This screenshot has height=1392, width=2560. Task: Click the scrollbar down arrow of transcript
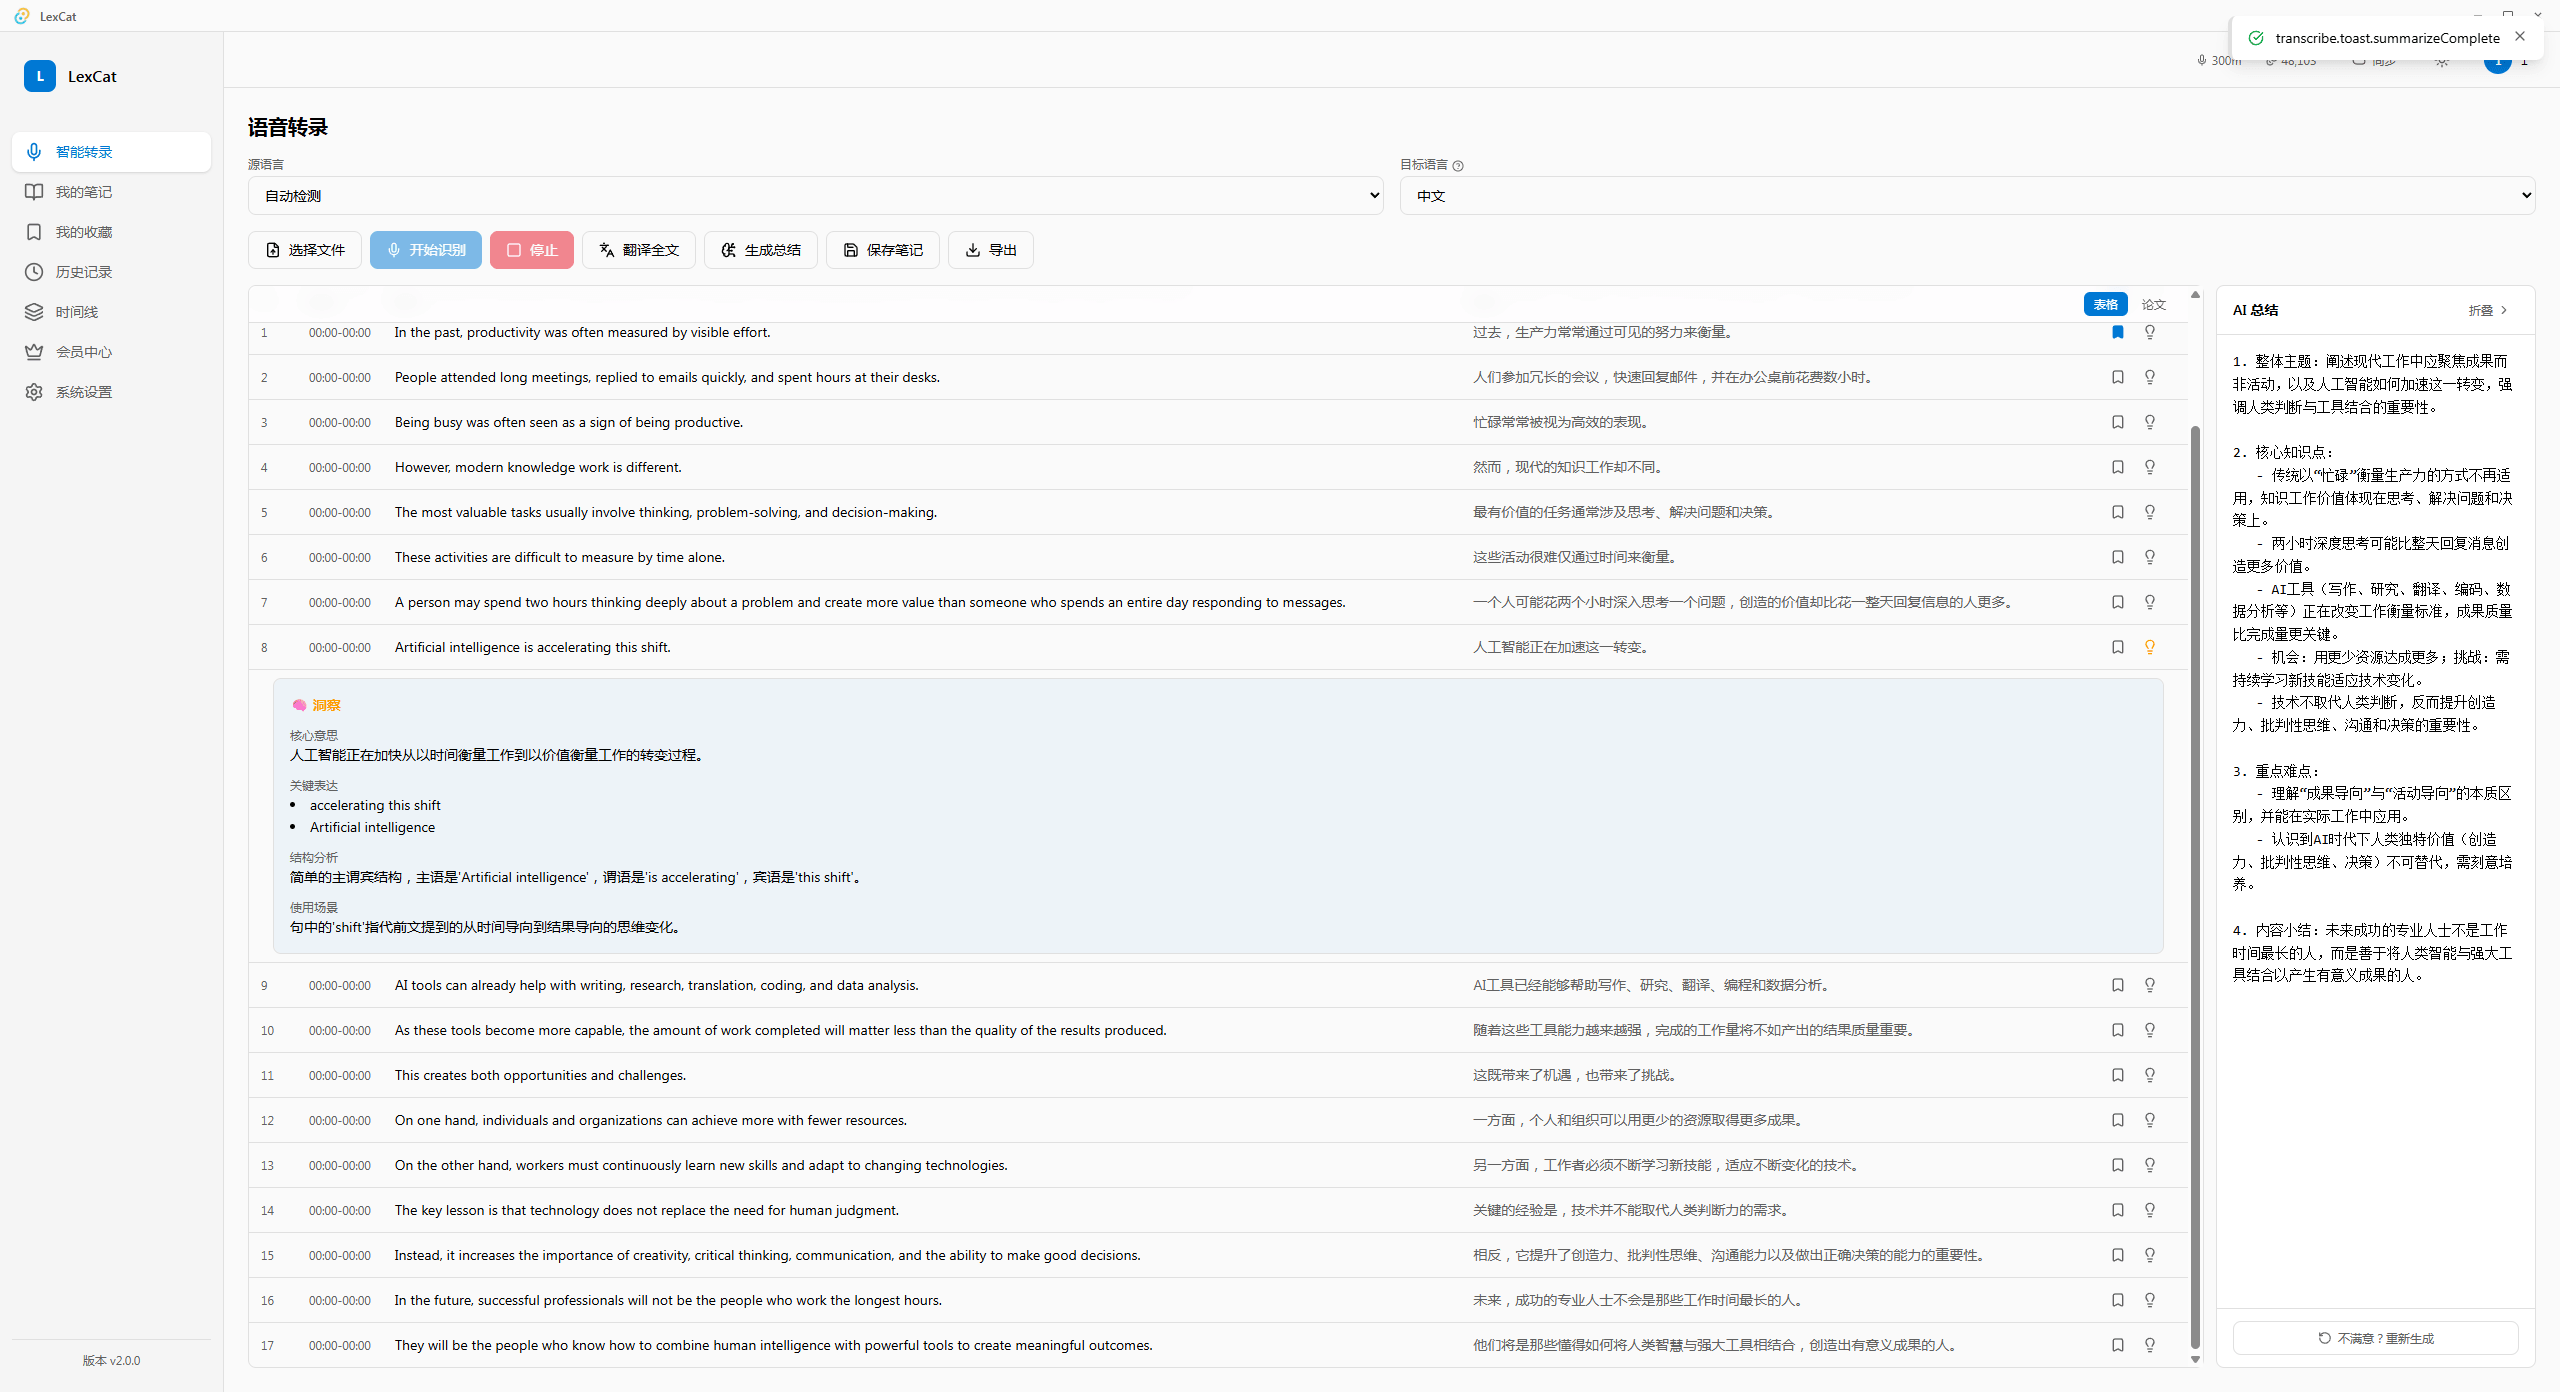2195,1359
